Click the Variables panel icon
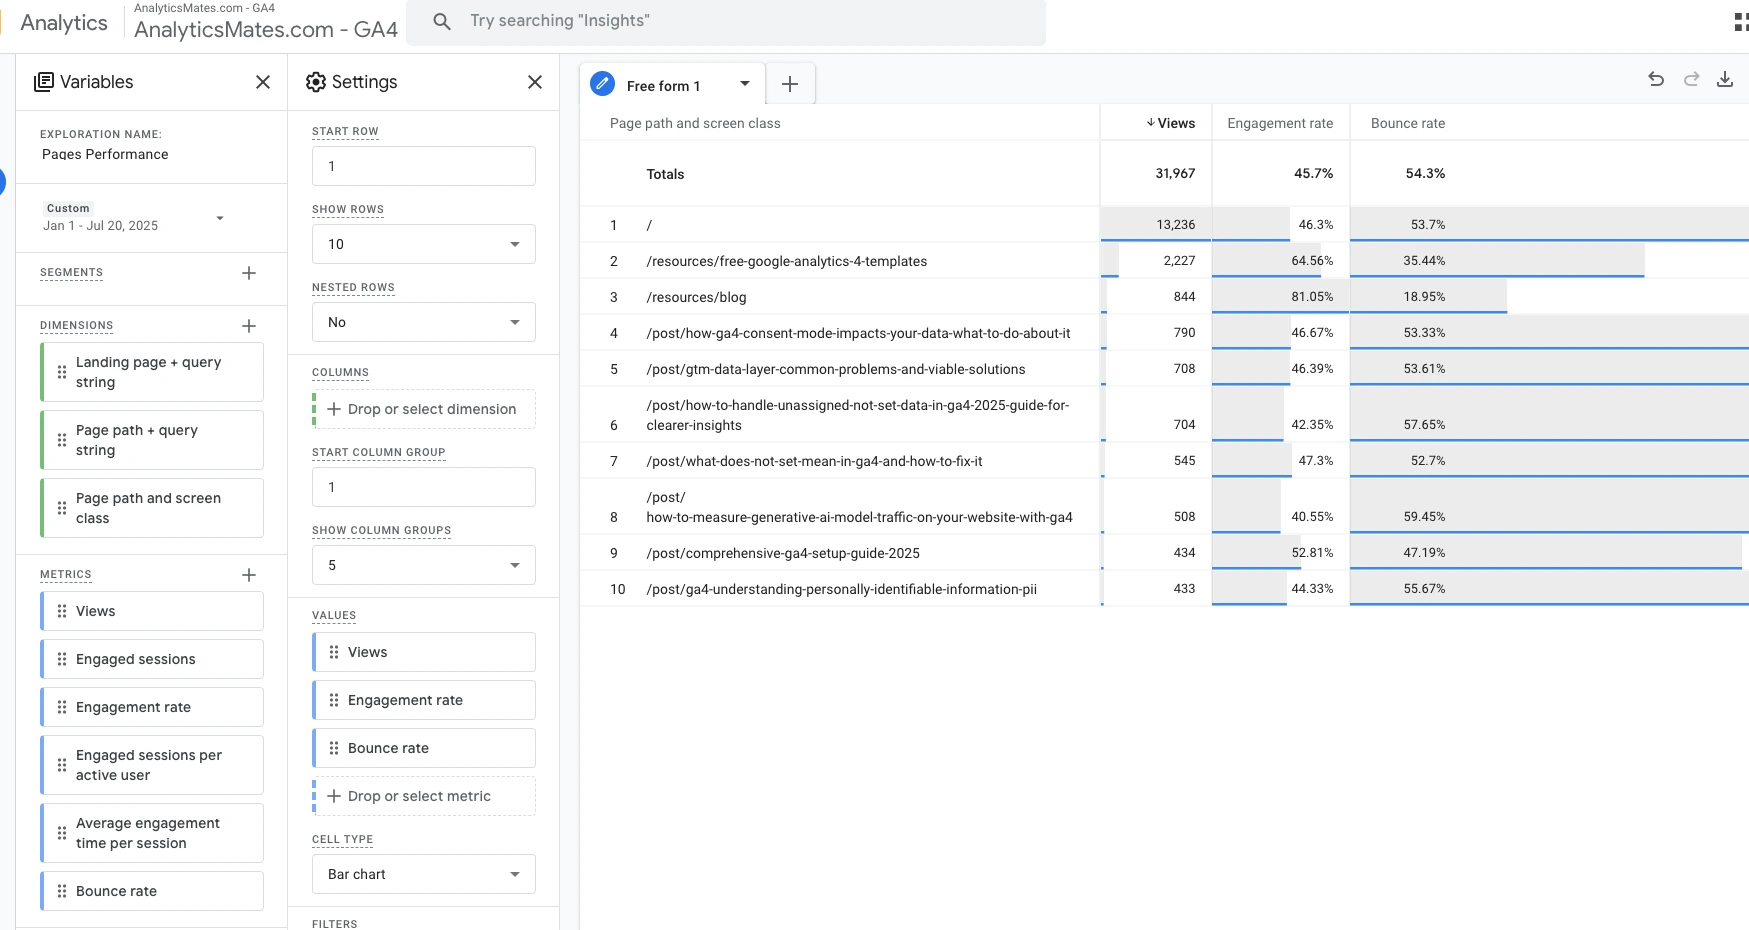The width and height of the screenshot is (1749, 930). tap(44, 82)
